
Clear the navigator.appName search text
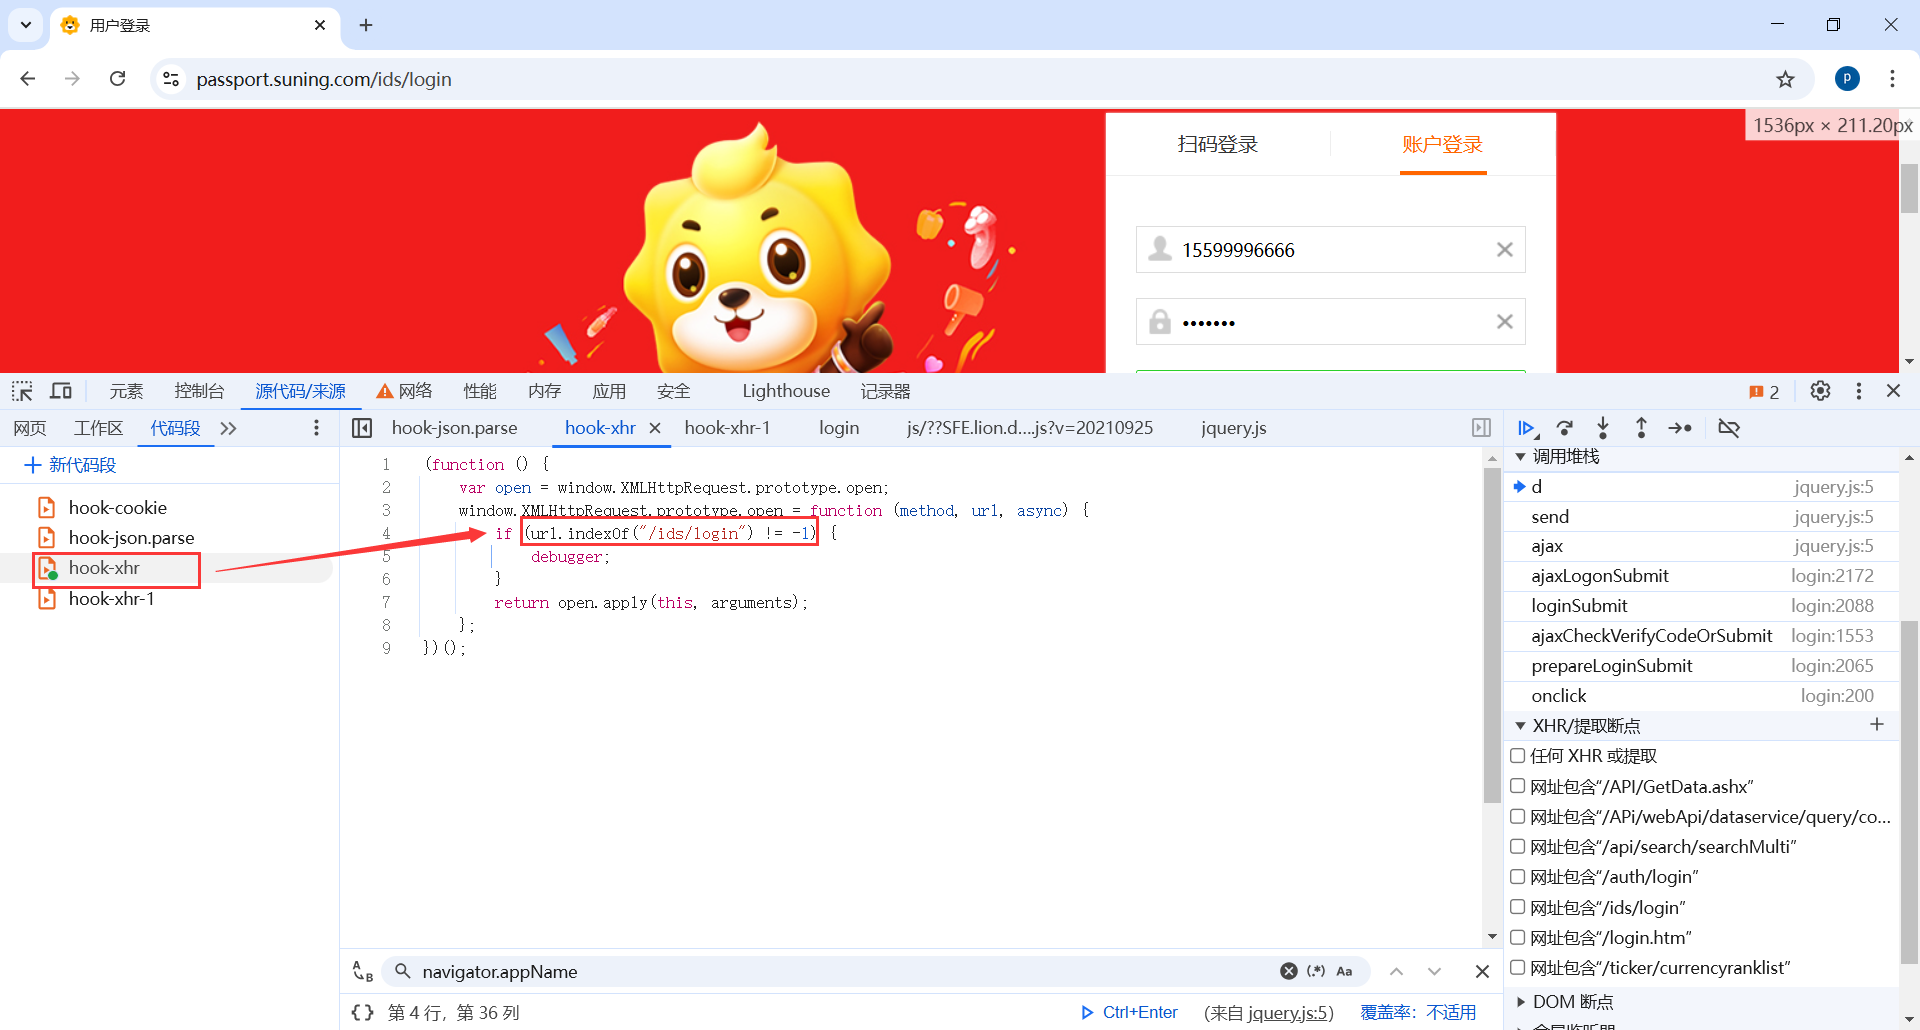click(x=1289, y=971)
